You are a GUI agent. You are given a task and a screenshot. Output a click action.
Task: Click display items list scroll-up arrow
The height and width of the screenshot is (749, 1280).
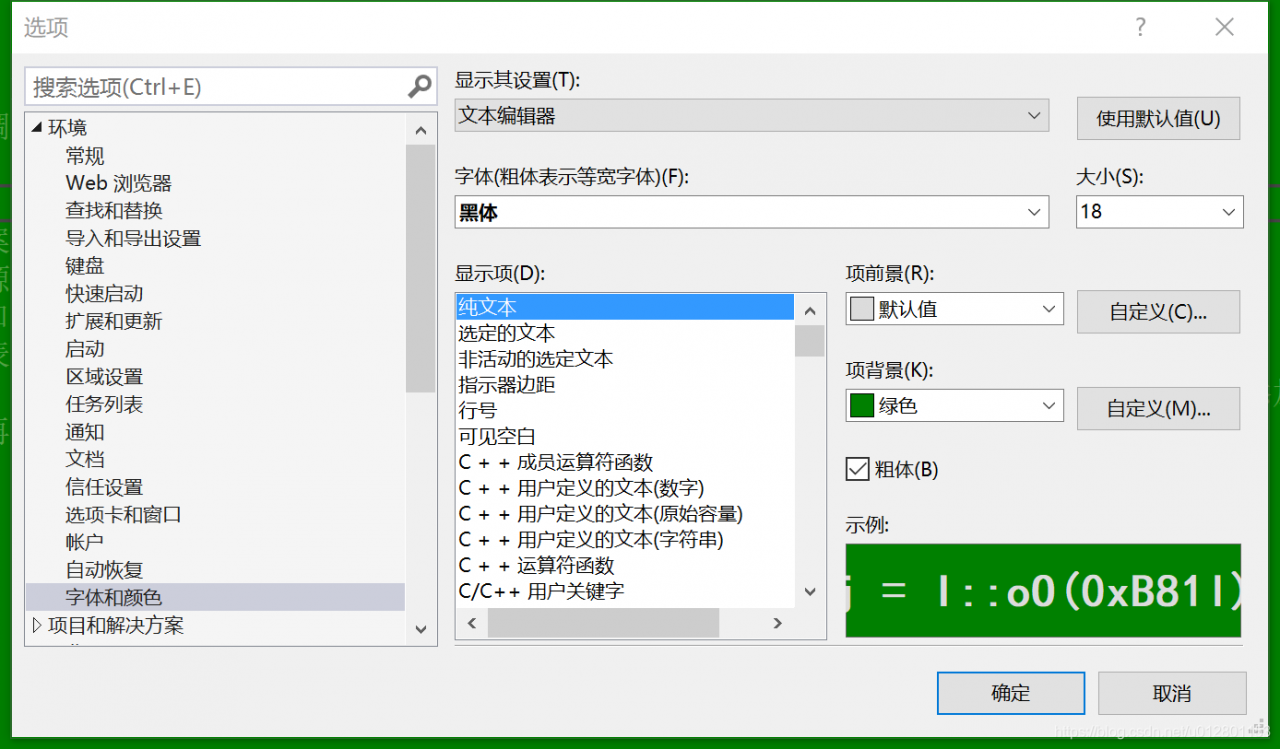(x=810, y=310)
